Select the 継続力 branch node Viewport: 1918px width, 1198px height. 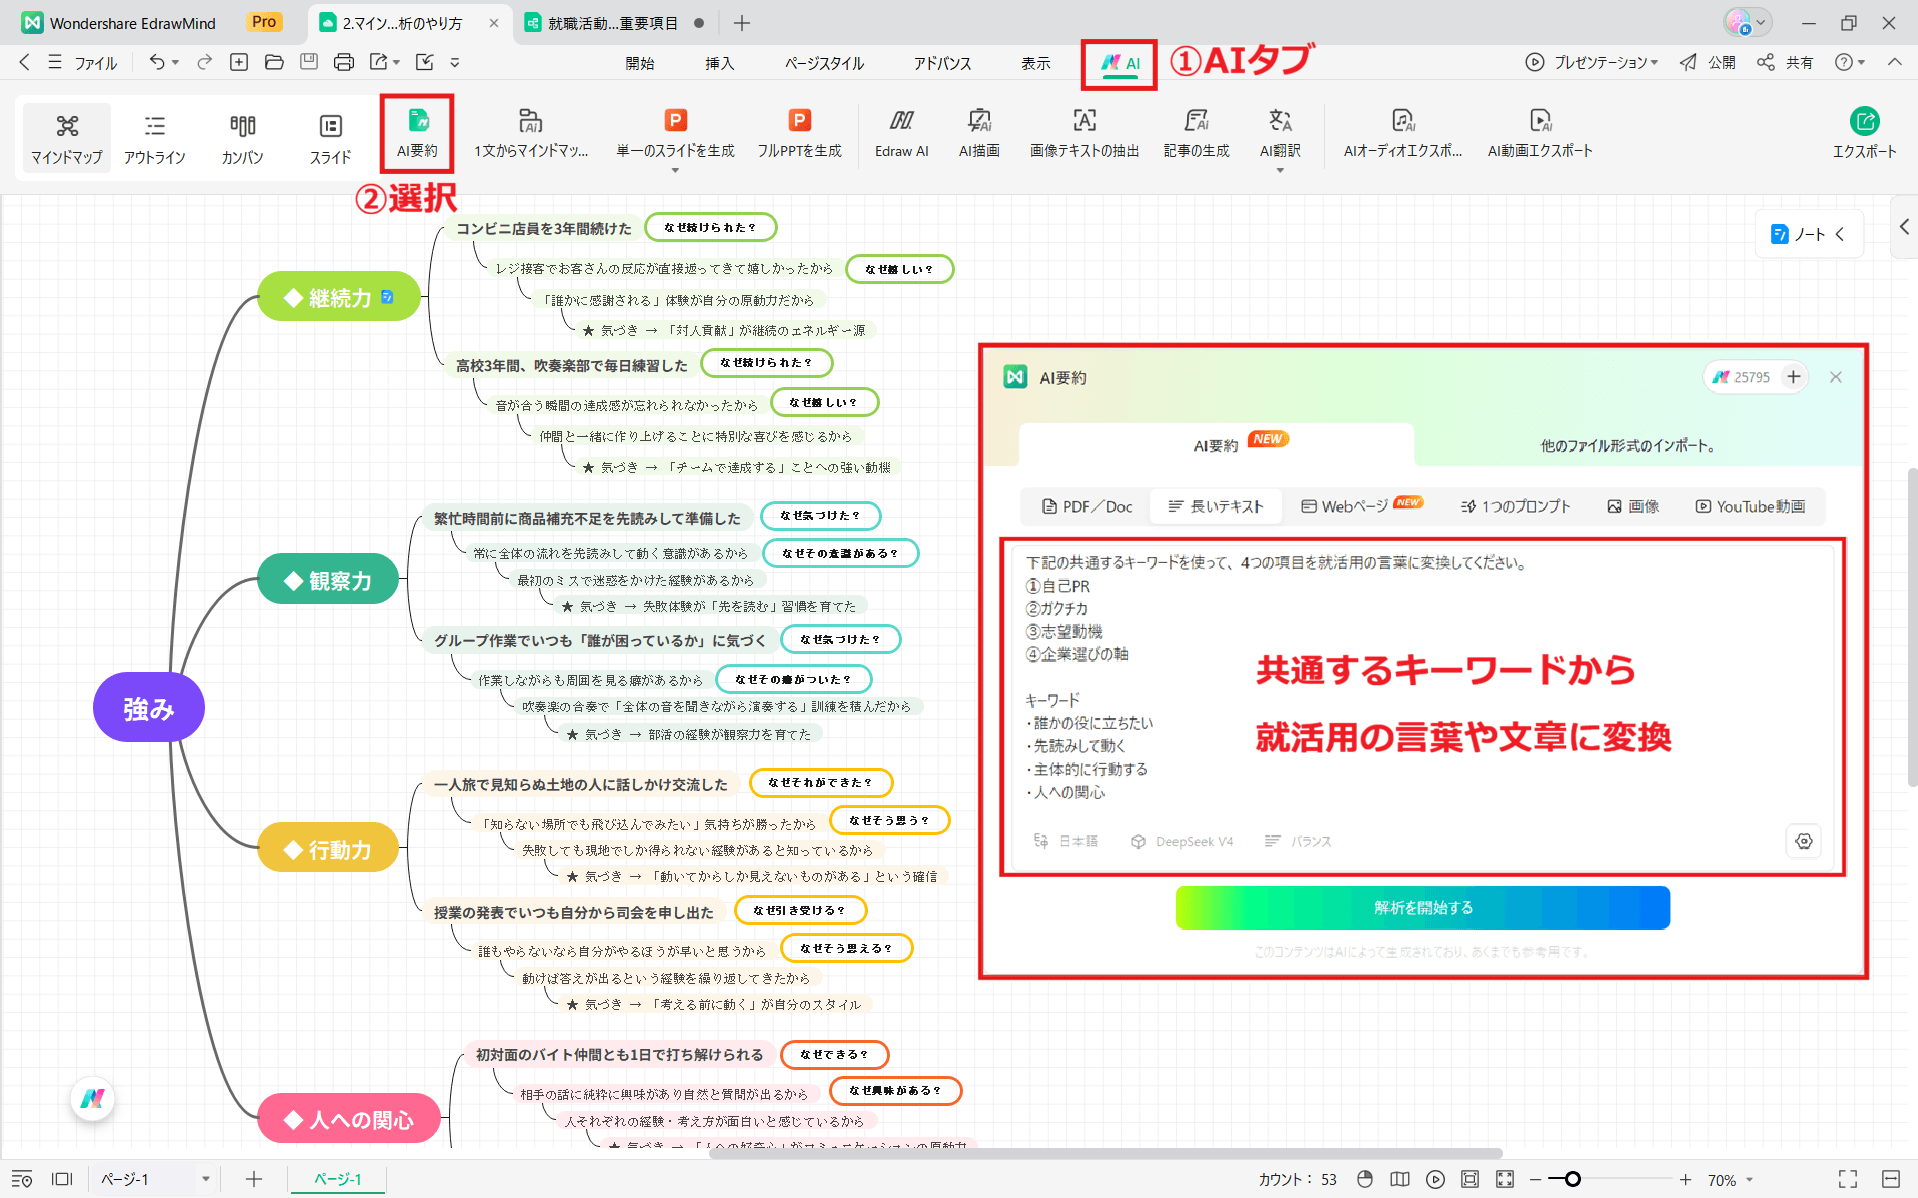coord(339,297)
